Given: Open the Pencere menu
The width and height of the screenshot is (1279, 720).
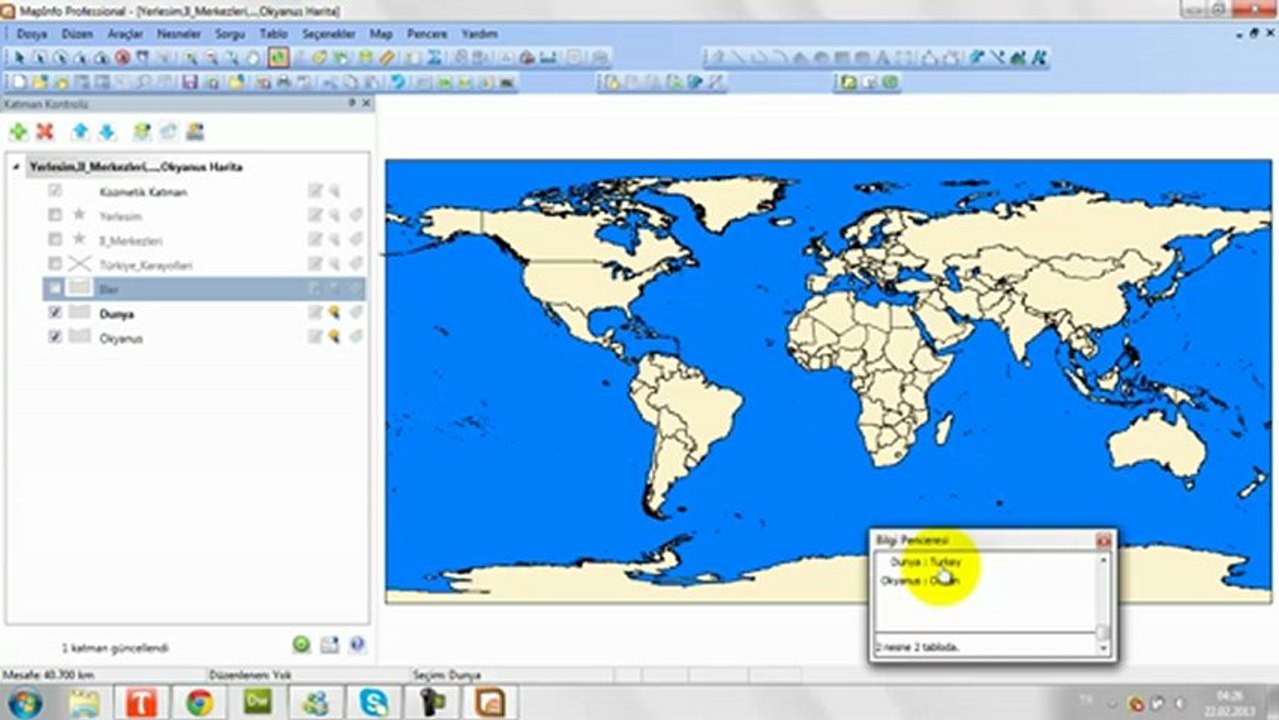Looking at the screenshot, I should pos(427,33).
